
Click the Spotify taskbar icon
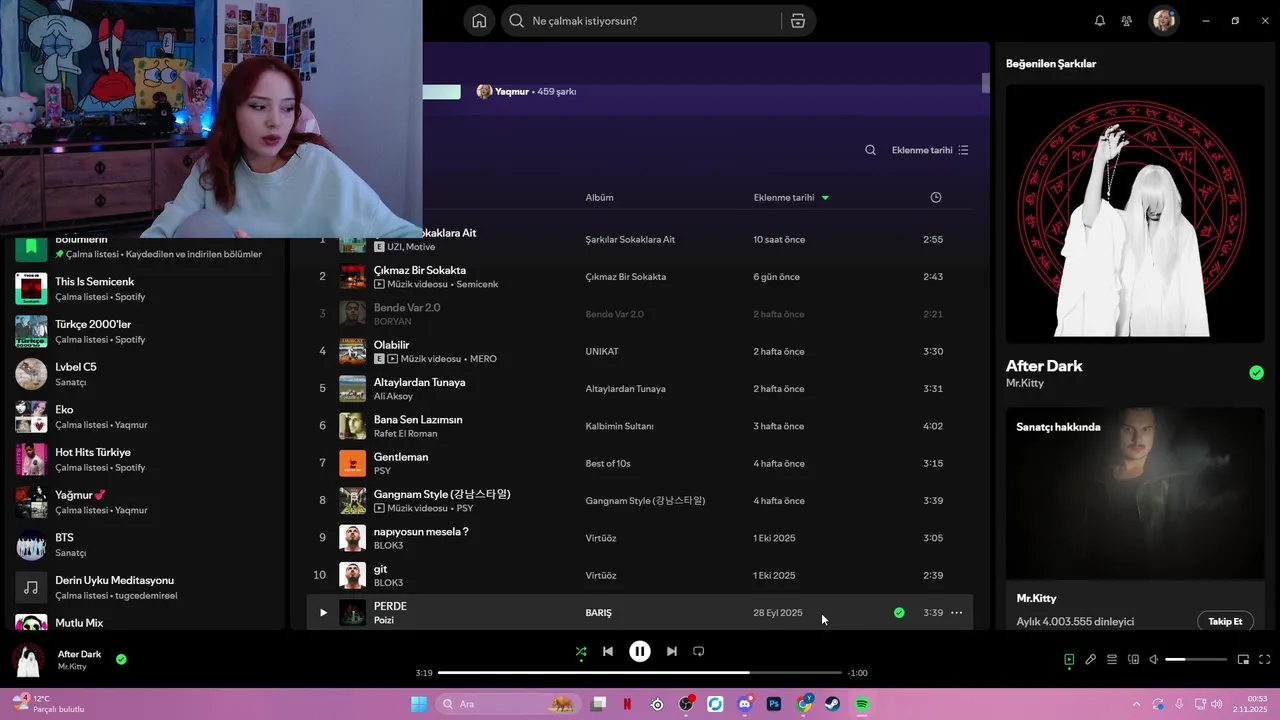pos(862,704)
